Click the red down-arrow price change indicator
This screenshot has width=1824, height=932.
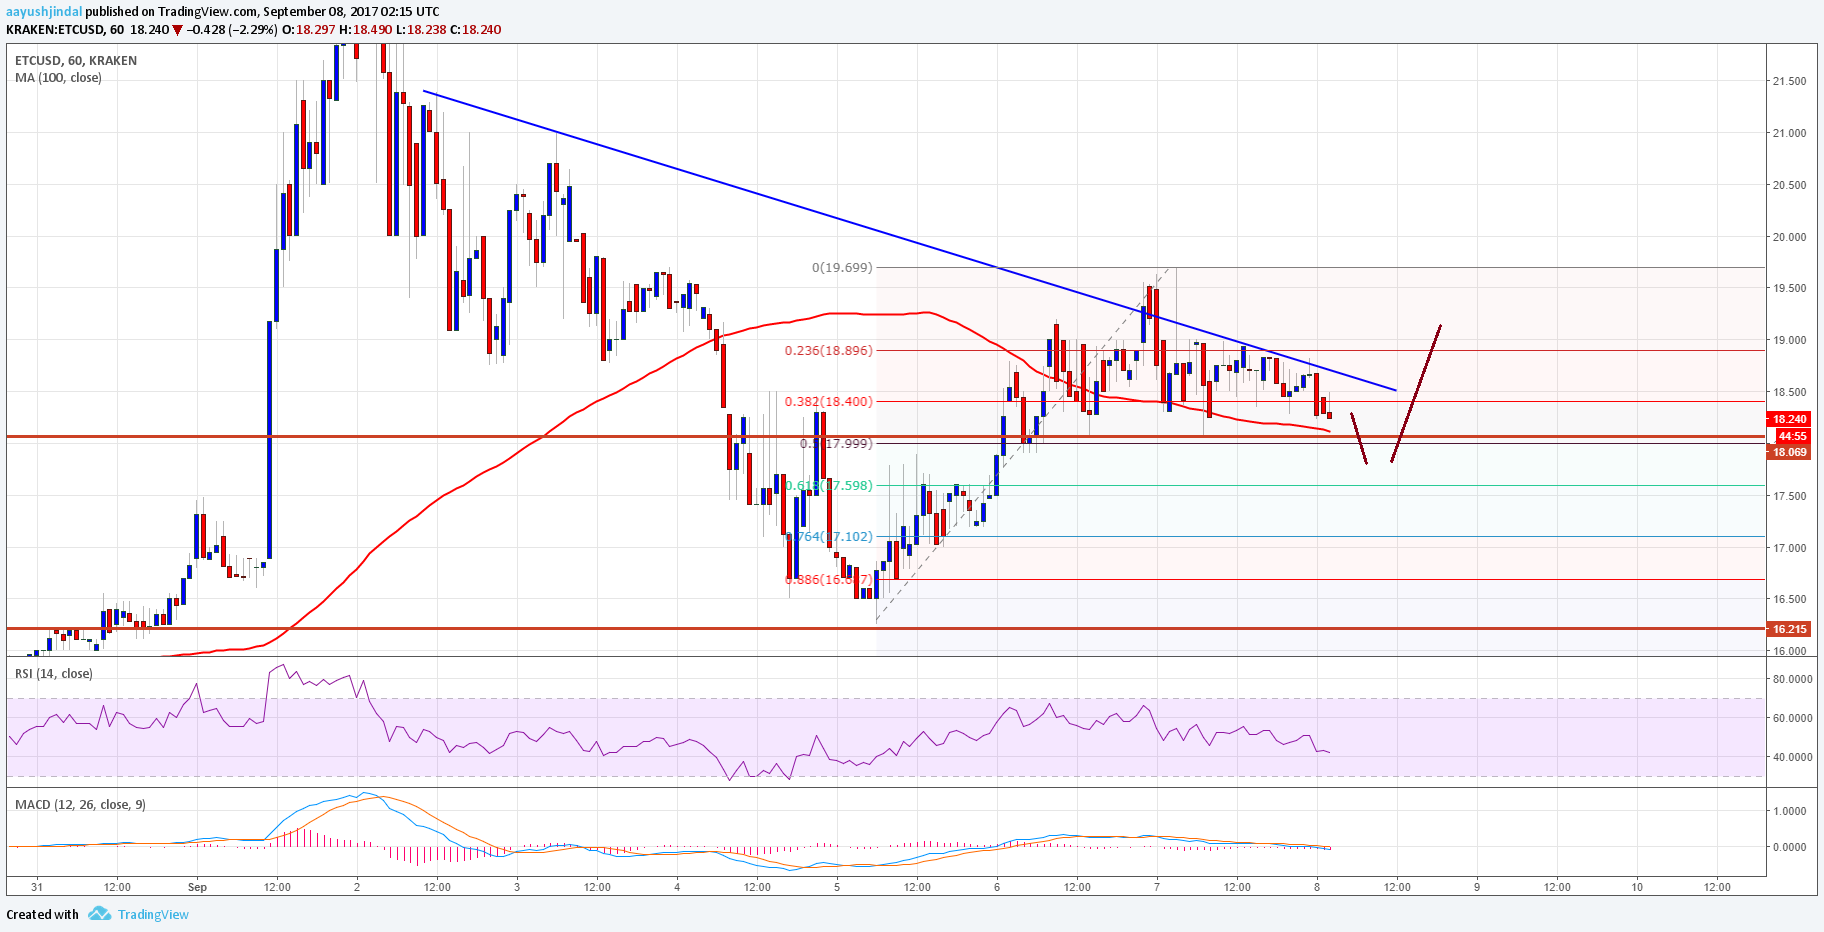click(178, 30)
